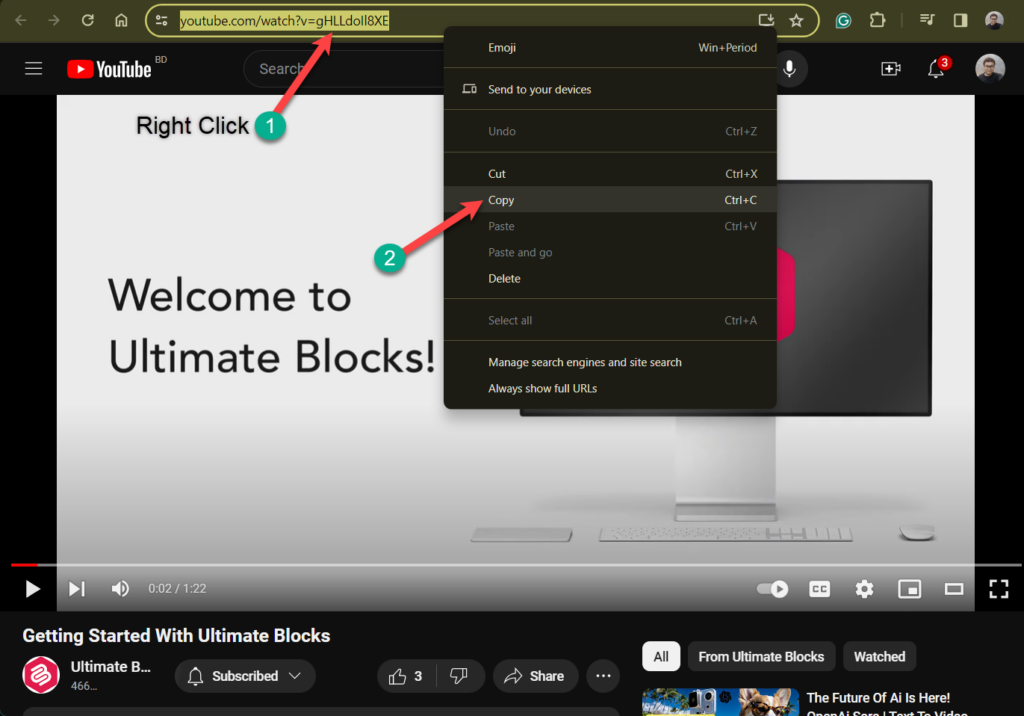
Task: Click the recommended video thumbnail
Action: (720, 702)
